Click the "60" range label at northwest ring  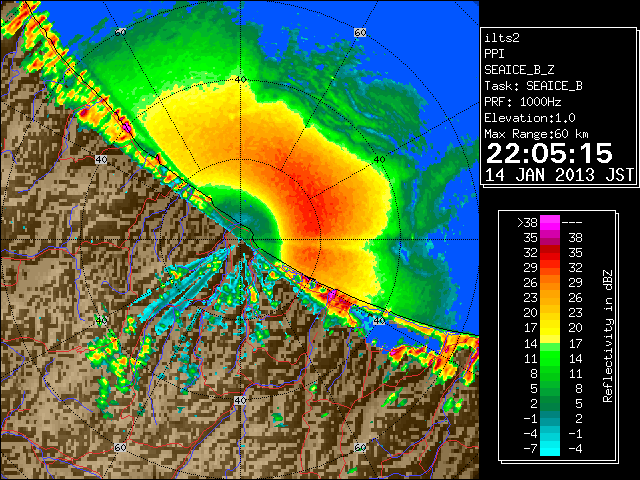120,32
